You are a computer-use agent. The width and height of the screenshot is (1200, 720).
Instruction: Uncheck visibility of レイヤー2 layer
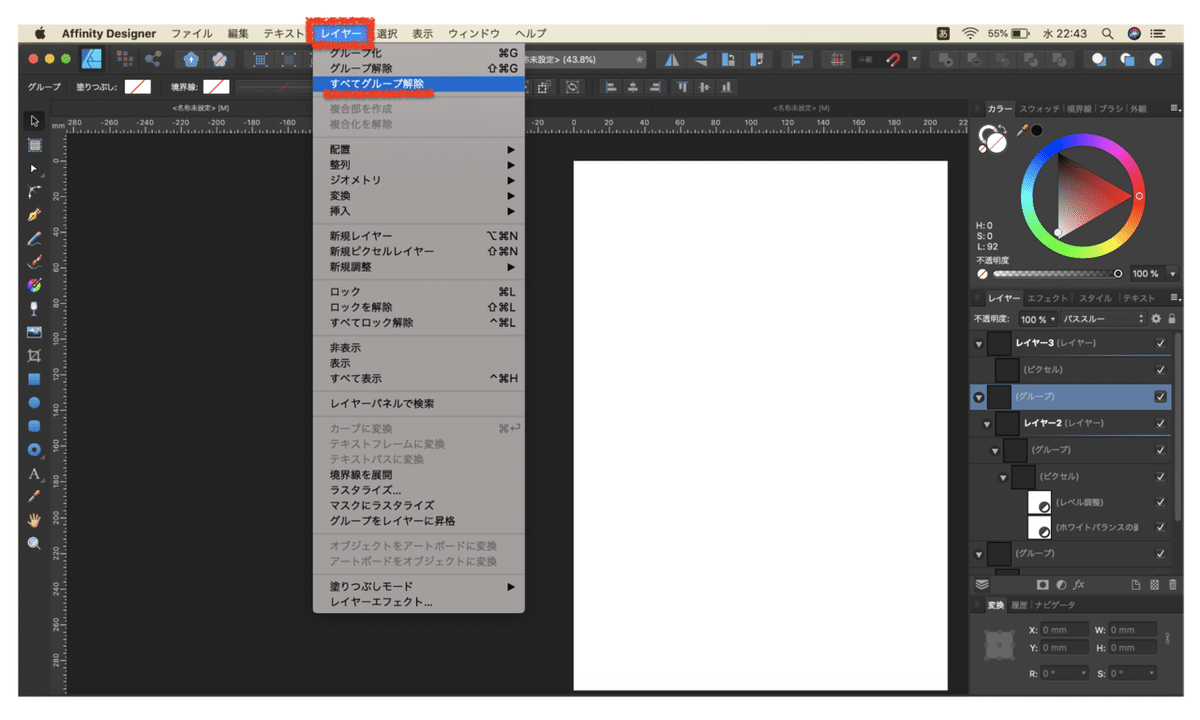point(1160,423)
